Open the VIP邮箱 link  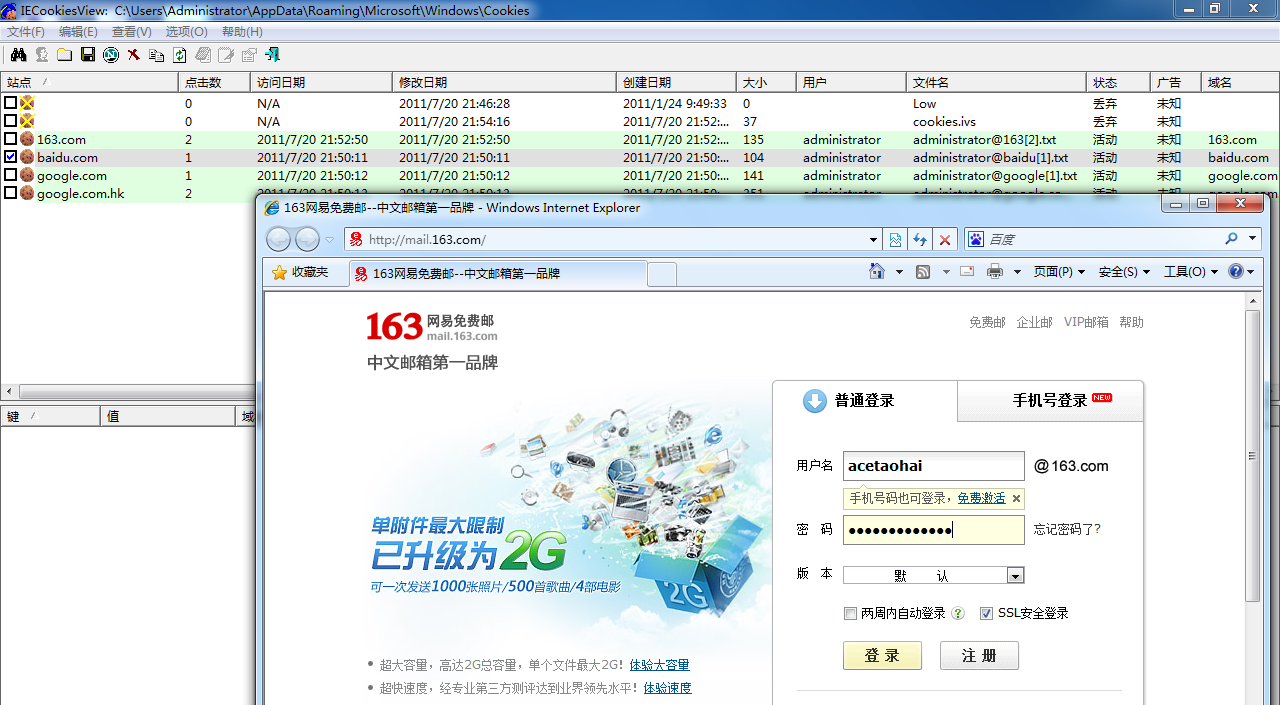tap(1086, 322)
